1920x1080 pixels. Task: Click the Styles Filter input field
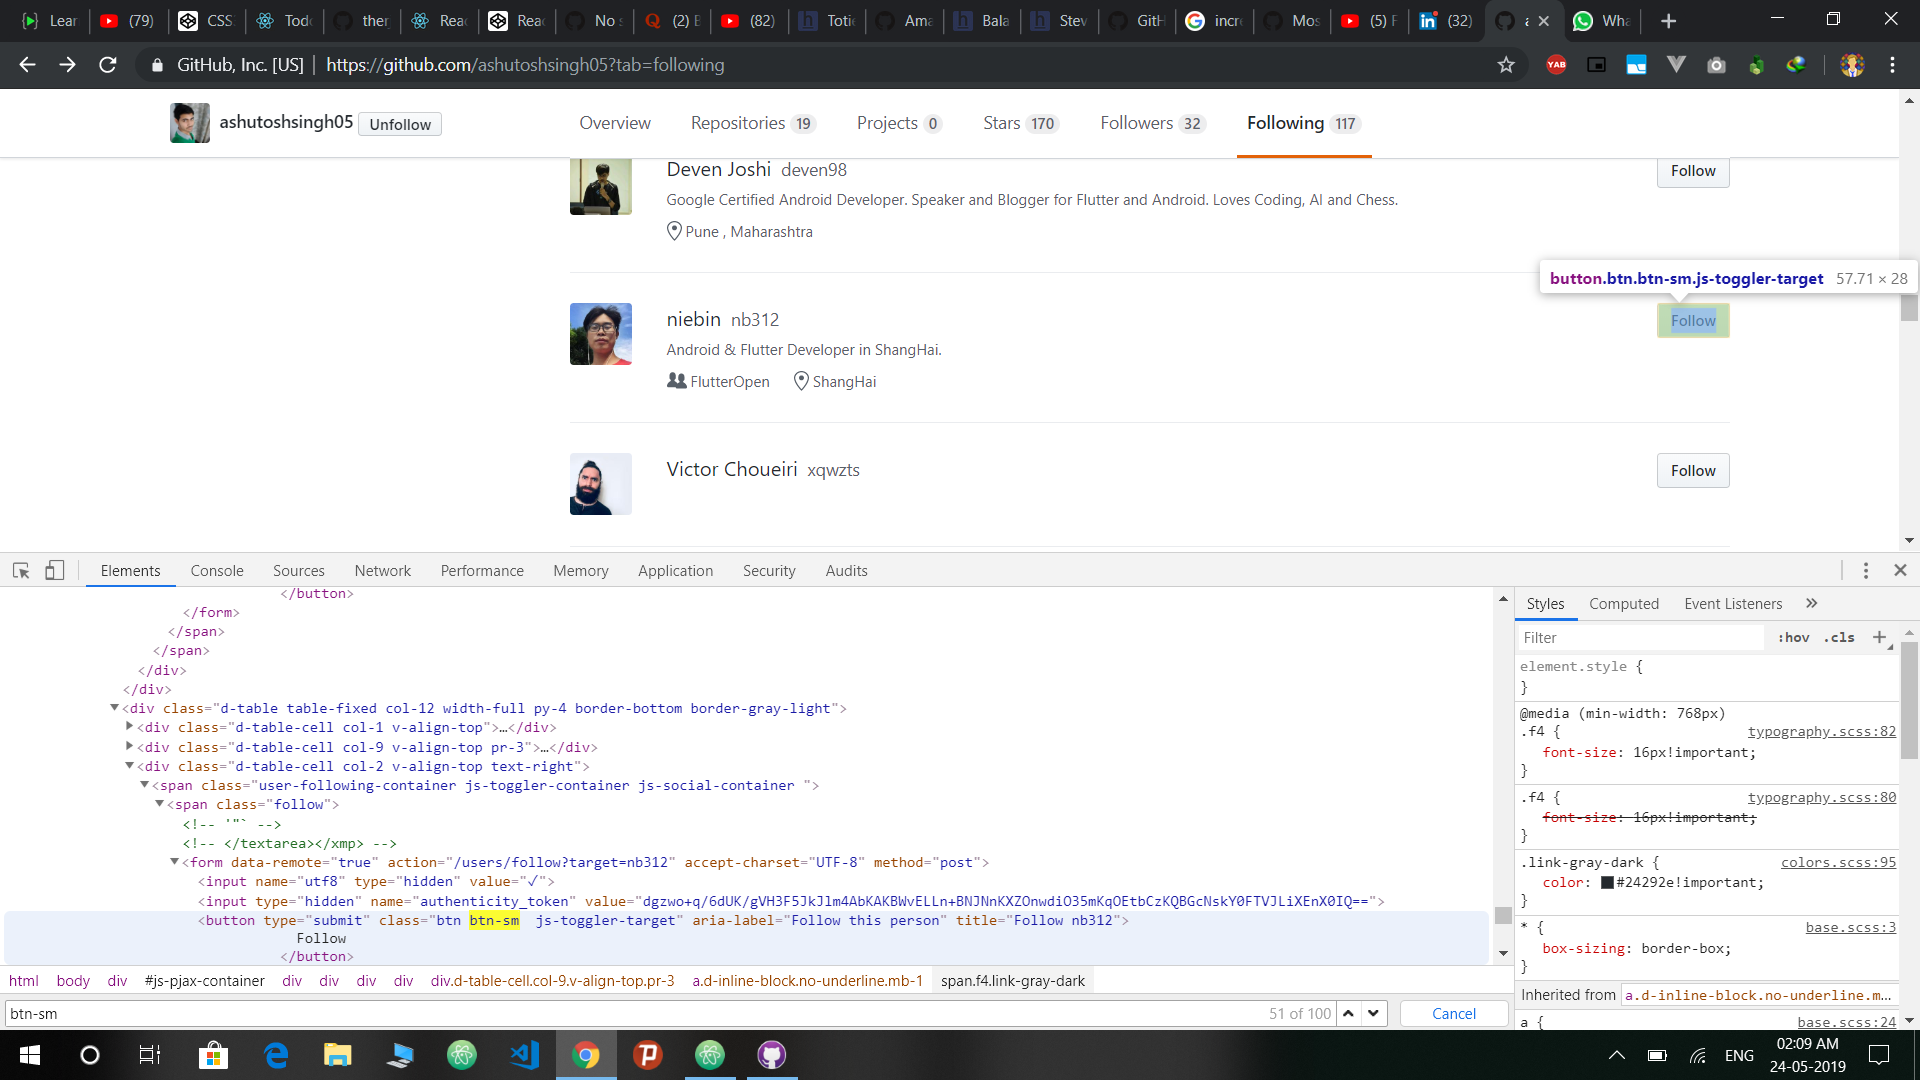click(x=1640, y=637)
